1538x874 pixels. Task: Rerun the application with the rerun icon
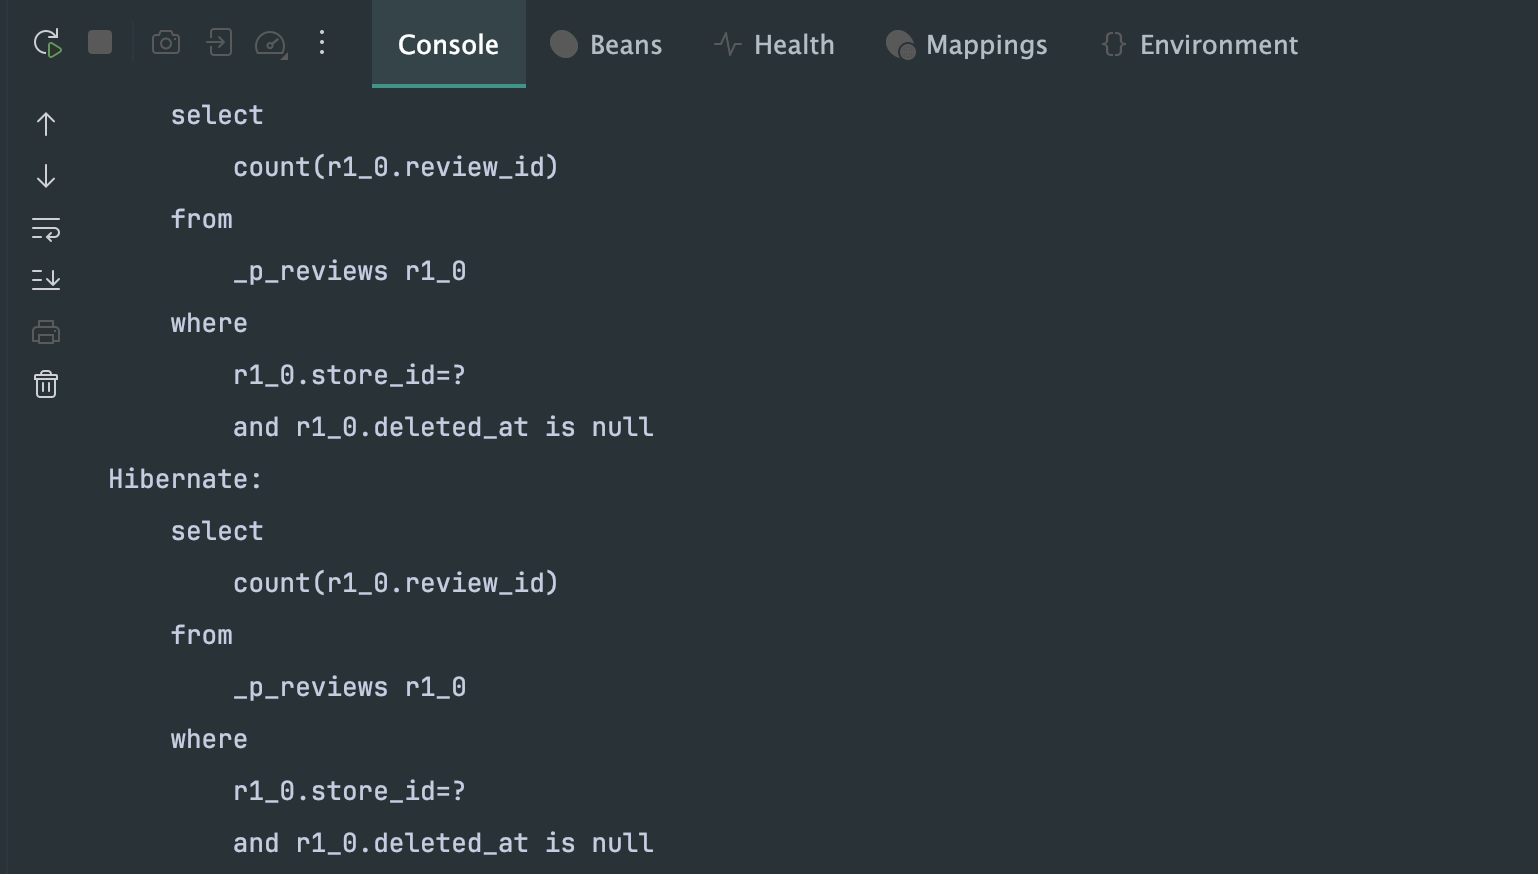(x=47, y=43)
